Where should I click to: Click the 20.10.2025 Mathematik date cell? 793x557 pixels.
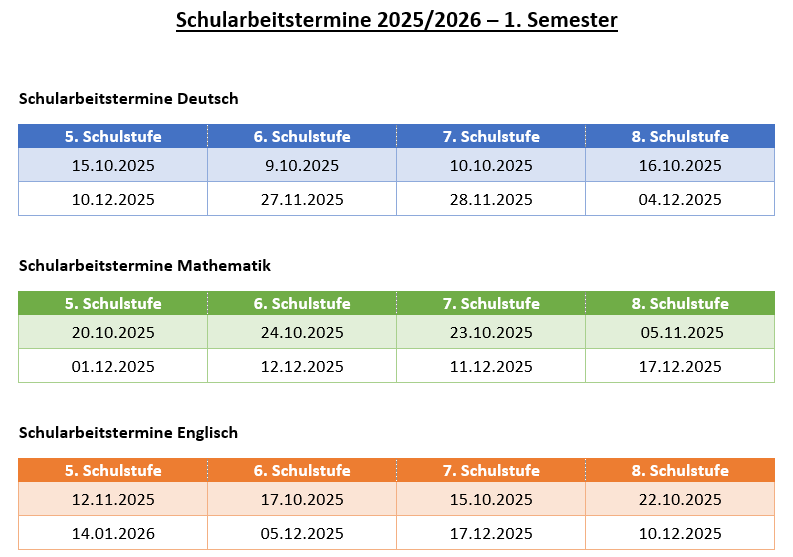point(113,333)
